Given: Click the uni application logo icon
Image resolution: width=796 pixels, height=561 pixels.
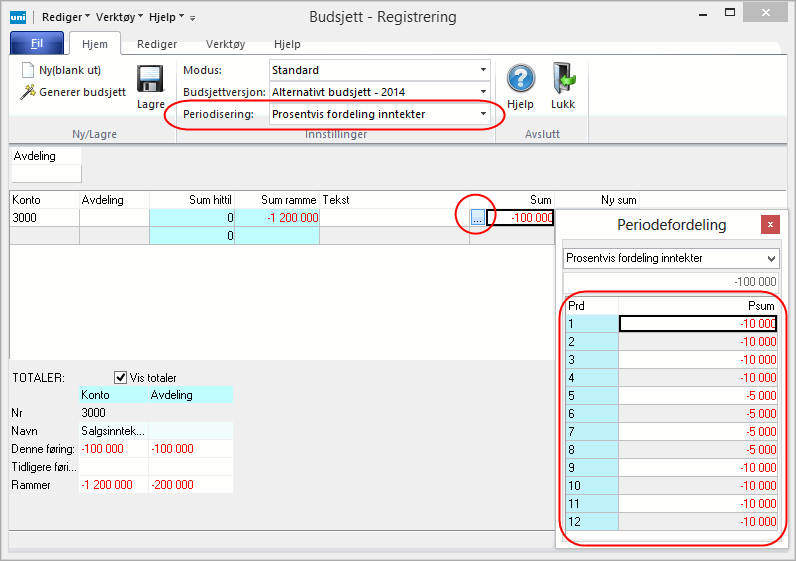Looking at the screenshot, I should [18, 18].
